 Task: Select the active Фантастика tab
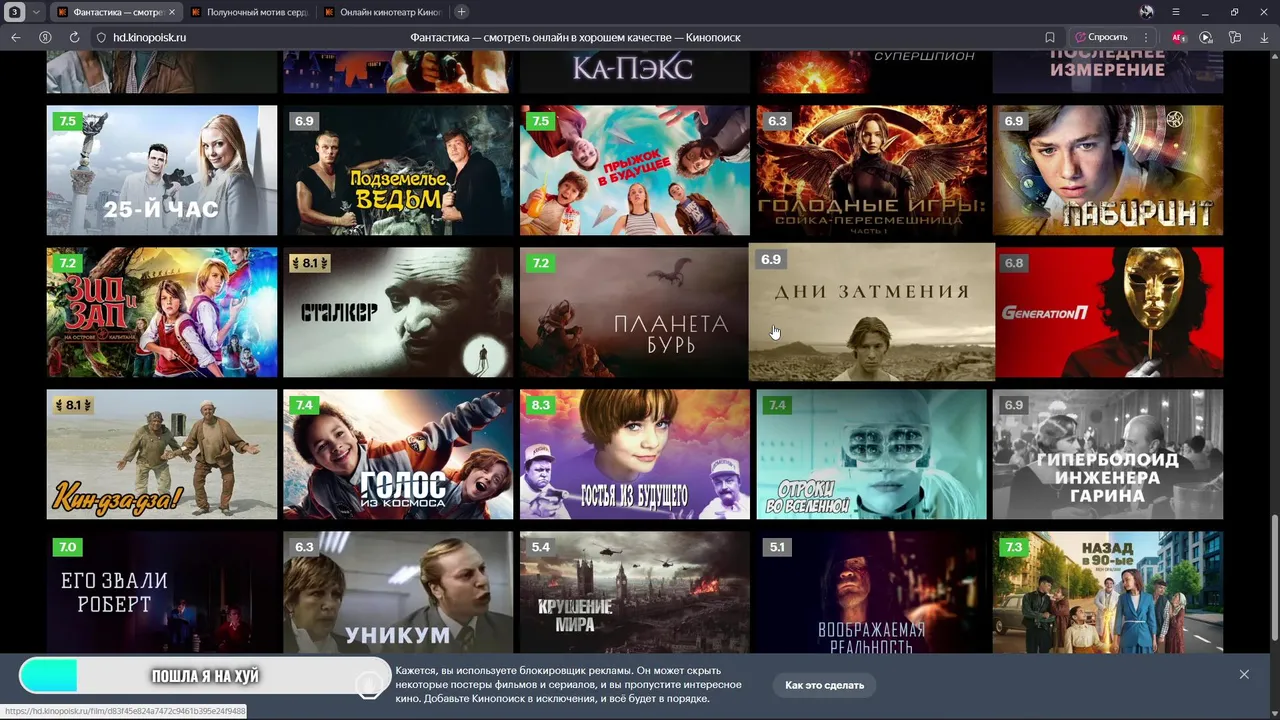[112, 12]
